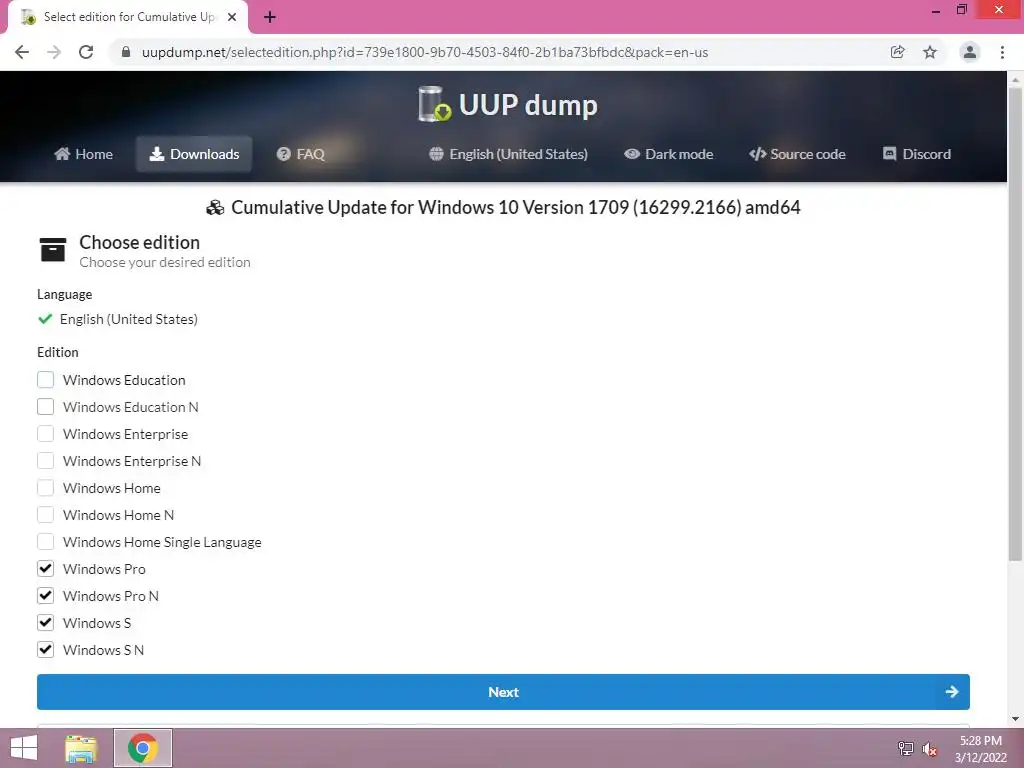Image resolution: width=1024 pixels, height=768 pixels.
Task: Click the globe language icon
Action: (436, 153)
